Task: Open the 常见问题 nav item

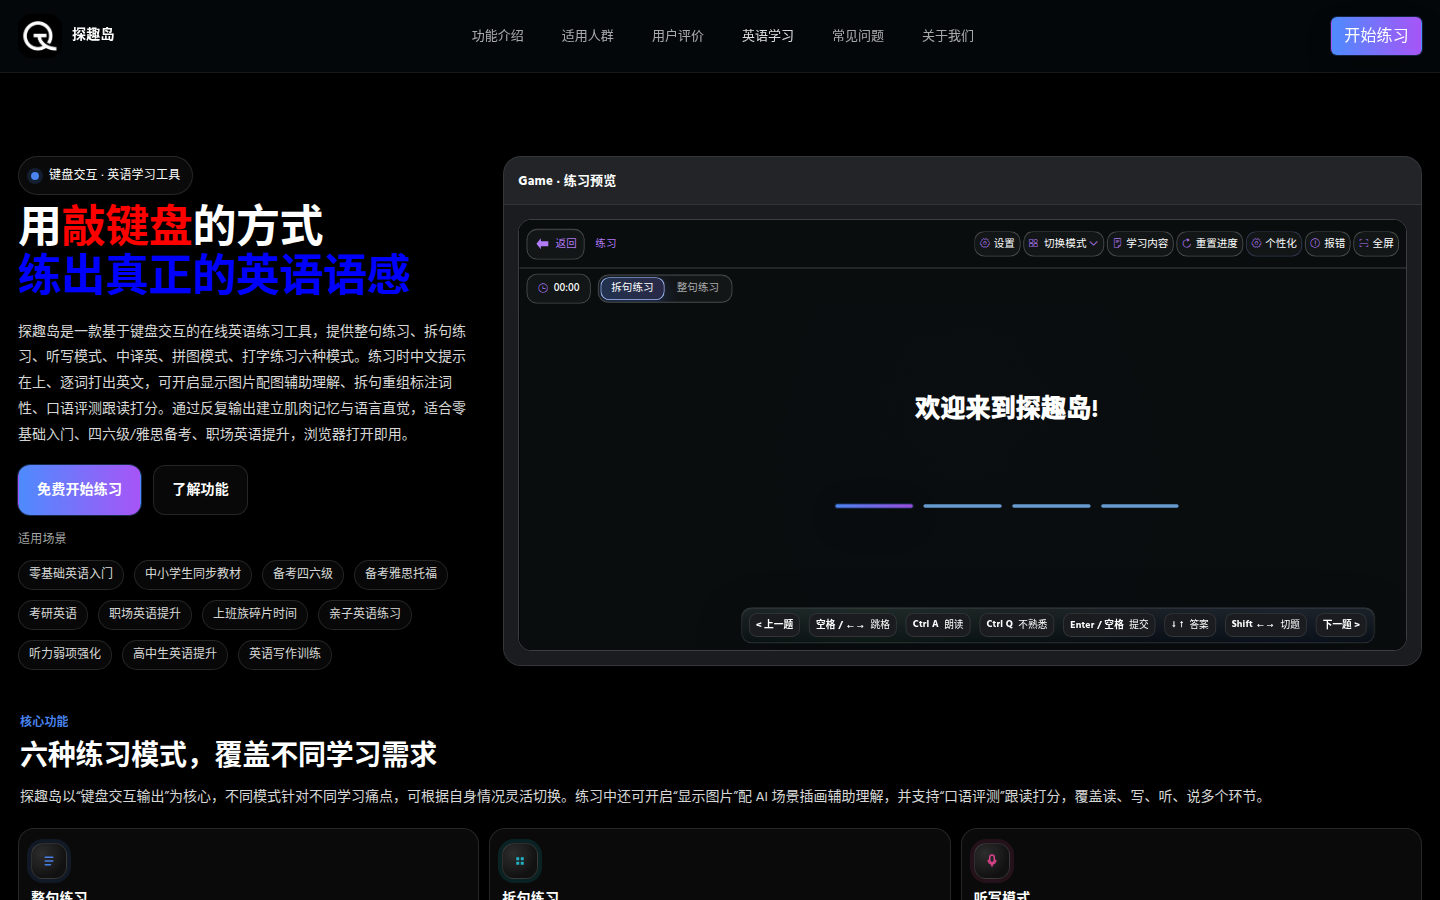Action: tap(858, 36)
